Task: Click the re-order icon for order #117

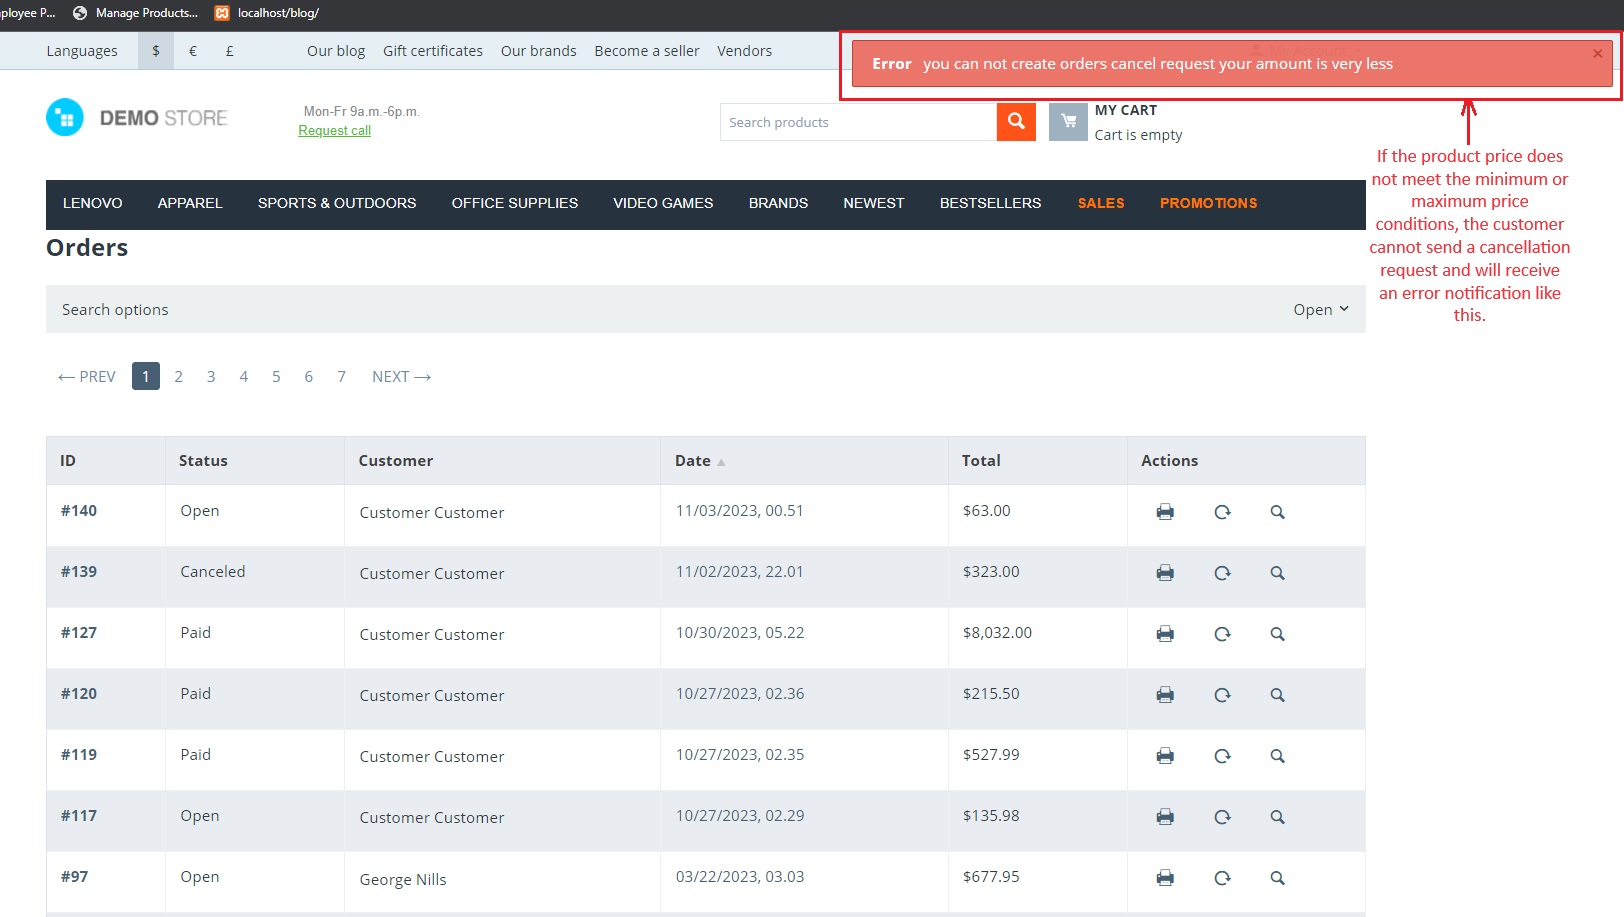Action: click(x=1222, y=817)
